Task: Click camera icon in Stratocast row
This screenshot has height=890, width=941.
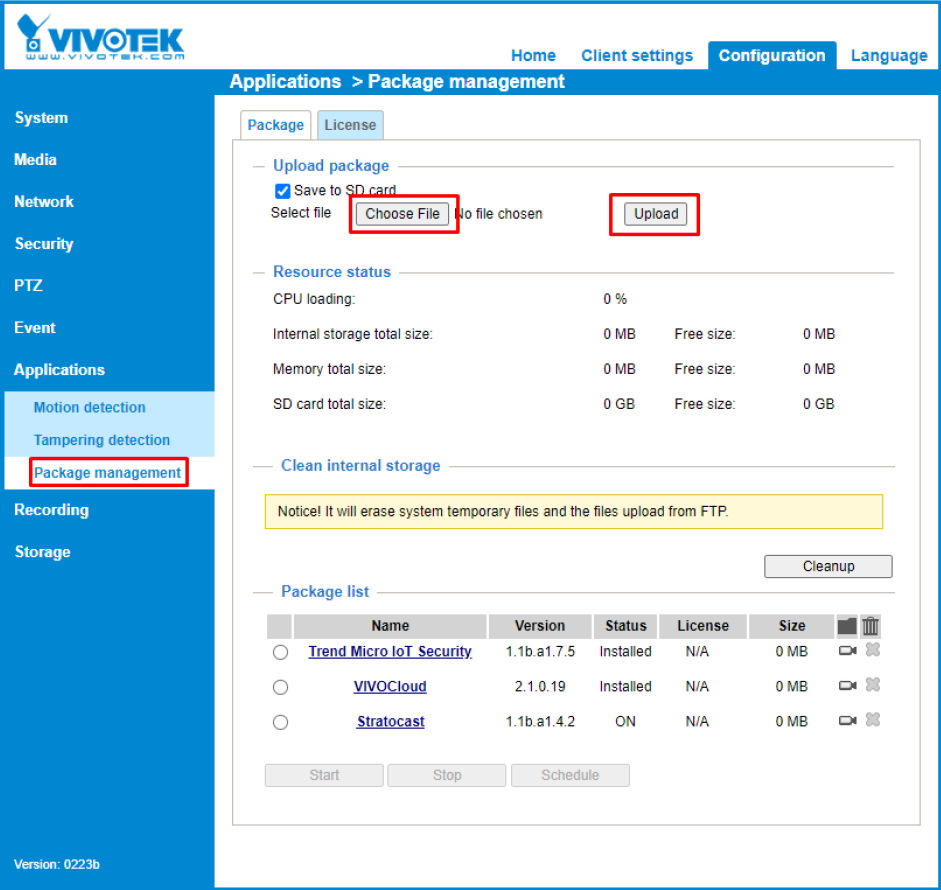Action: point(847,721)
